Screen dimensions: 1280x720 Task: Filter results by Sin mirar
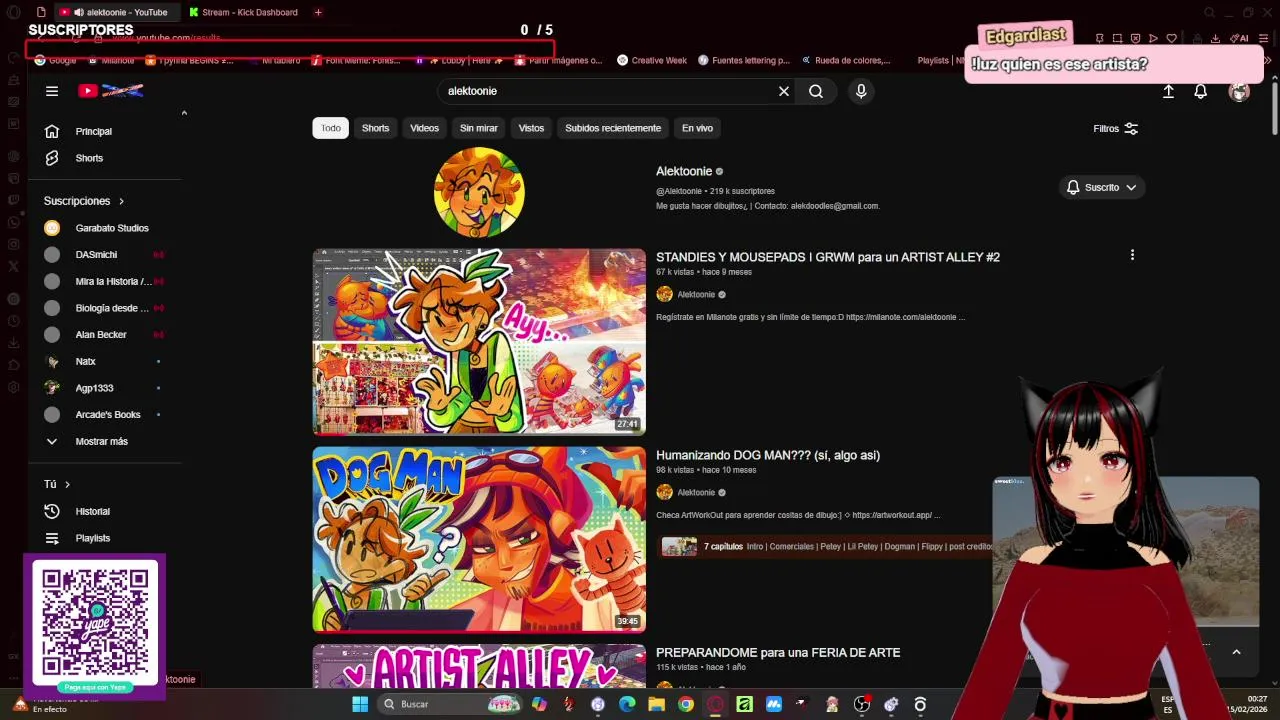point(479,128)
